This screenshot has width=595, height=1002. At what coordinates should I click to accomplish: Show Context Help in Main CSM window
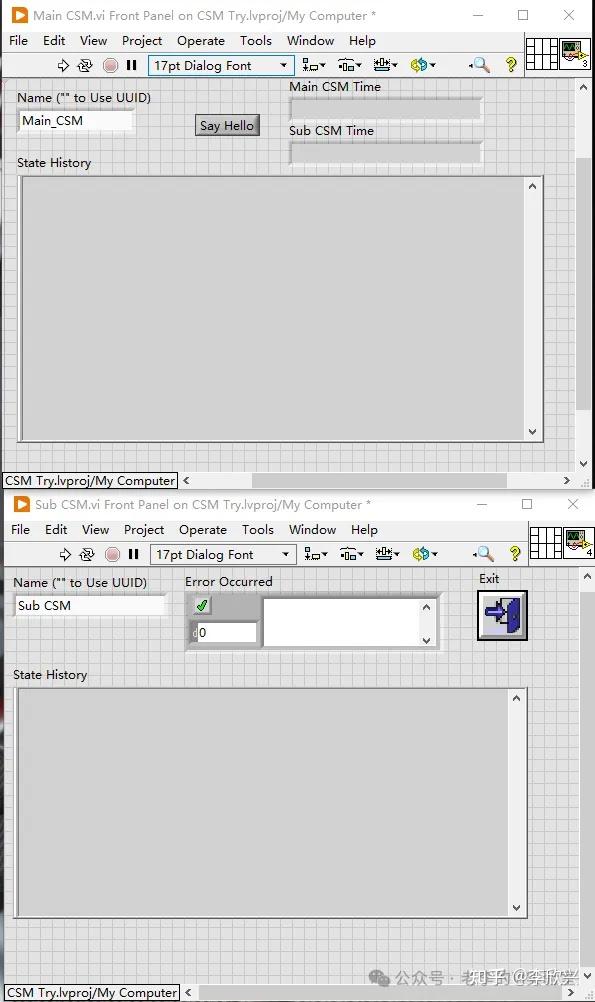pyautogui.click(x=511, y=65)
